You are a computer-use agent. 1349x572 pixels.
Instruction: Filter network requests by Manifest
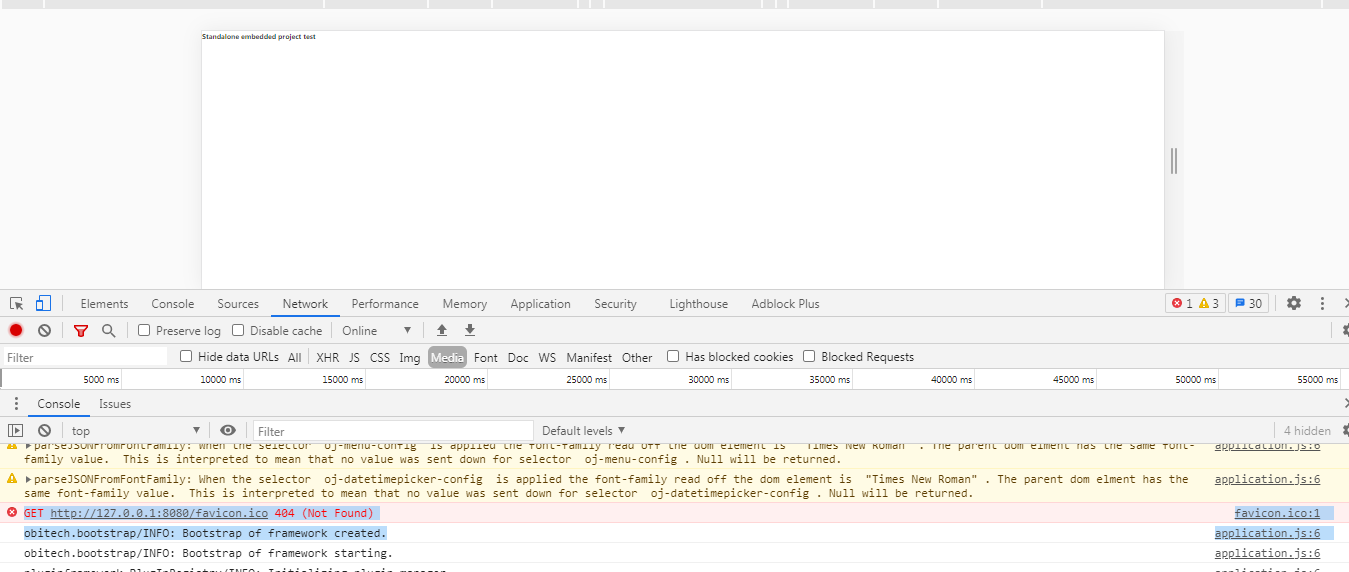(x=589, y=358)
